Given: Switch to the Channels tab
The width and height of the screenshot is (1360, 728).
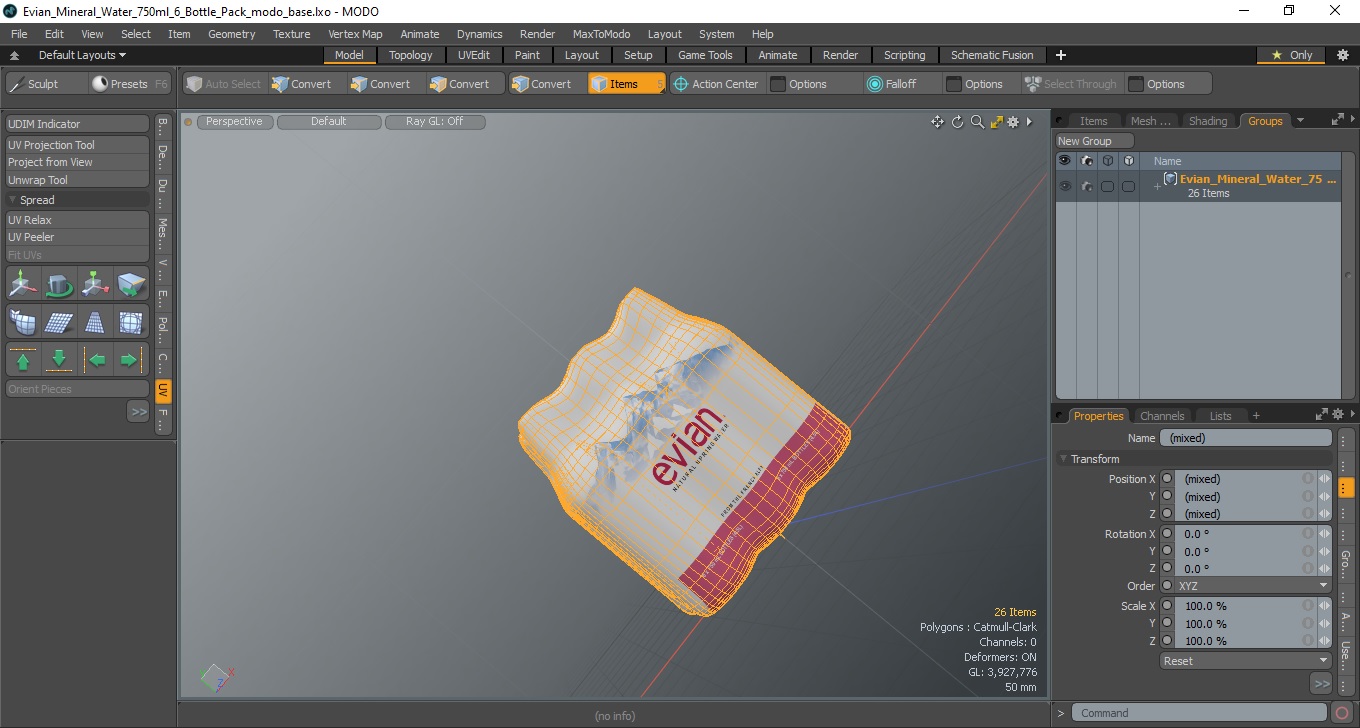Looking at the screenshot, I should click(x=1162, y=416).
